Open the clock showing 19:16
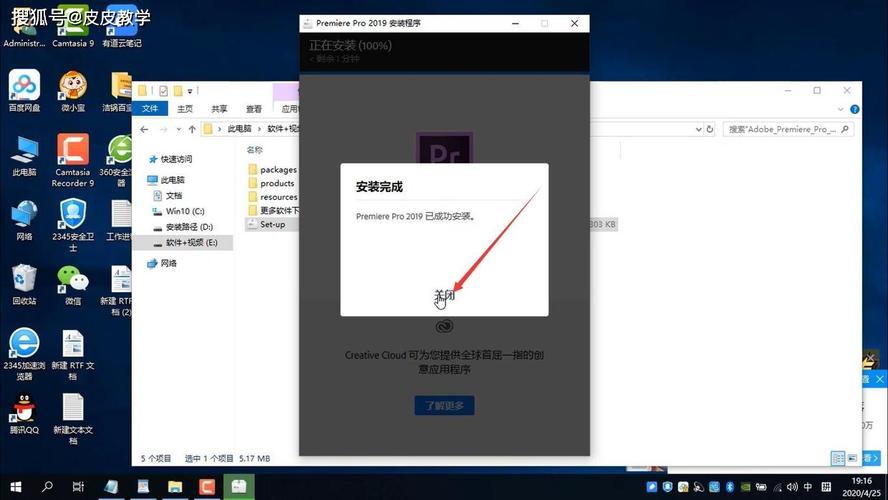 pyautogui.click(x=861, y=487)
